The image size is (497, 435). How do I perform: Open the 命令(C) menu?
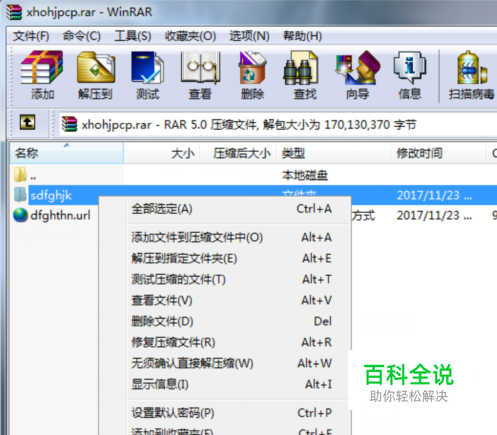coord(82,36)
